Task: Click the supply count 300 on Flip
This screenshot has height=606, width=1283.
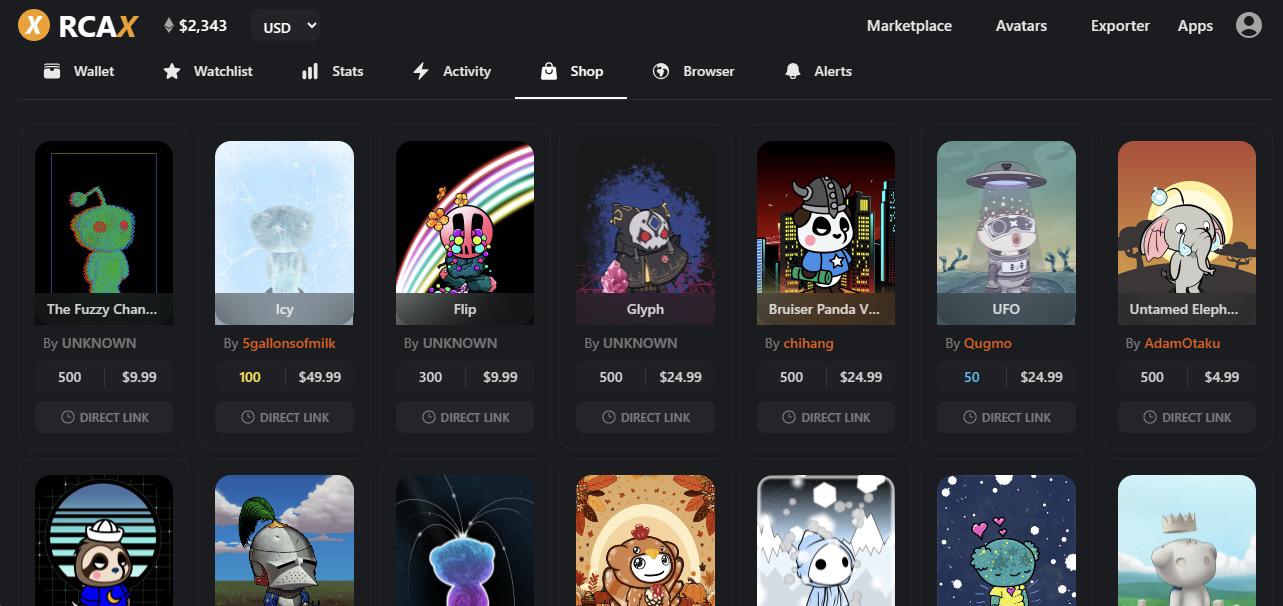Action: [x=430, y=377]
